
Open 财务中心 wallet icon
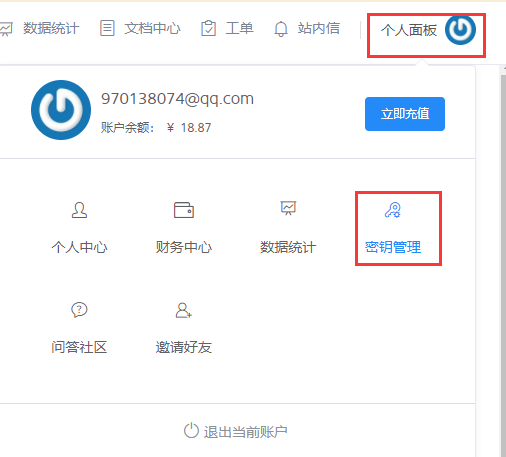tap(184, 210)
